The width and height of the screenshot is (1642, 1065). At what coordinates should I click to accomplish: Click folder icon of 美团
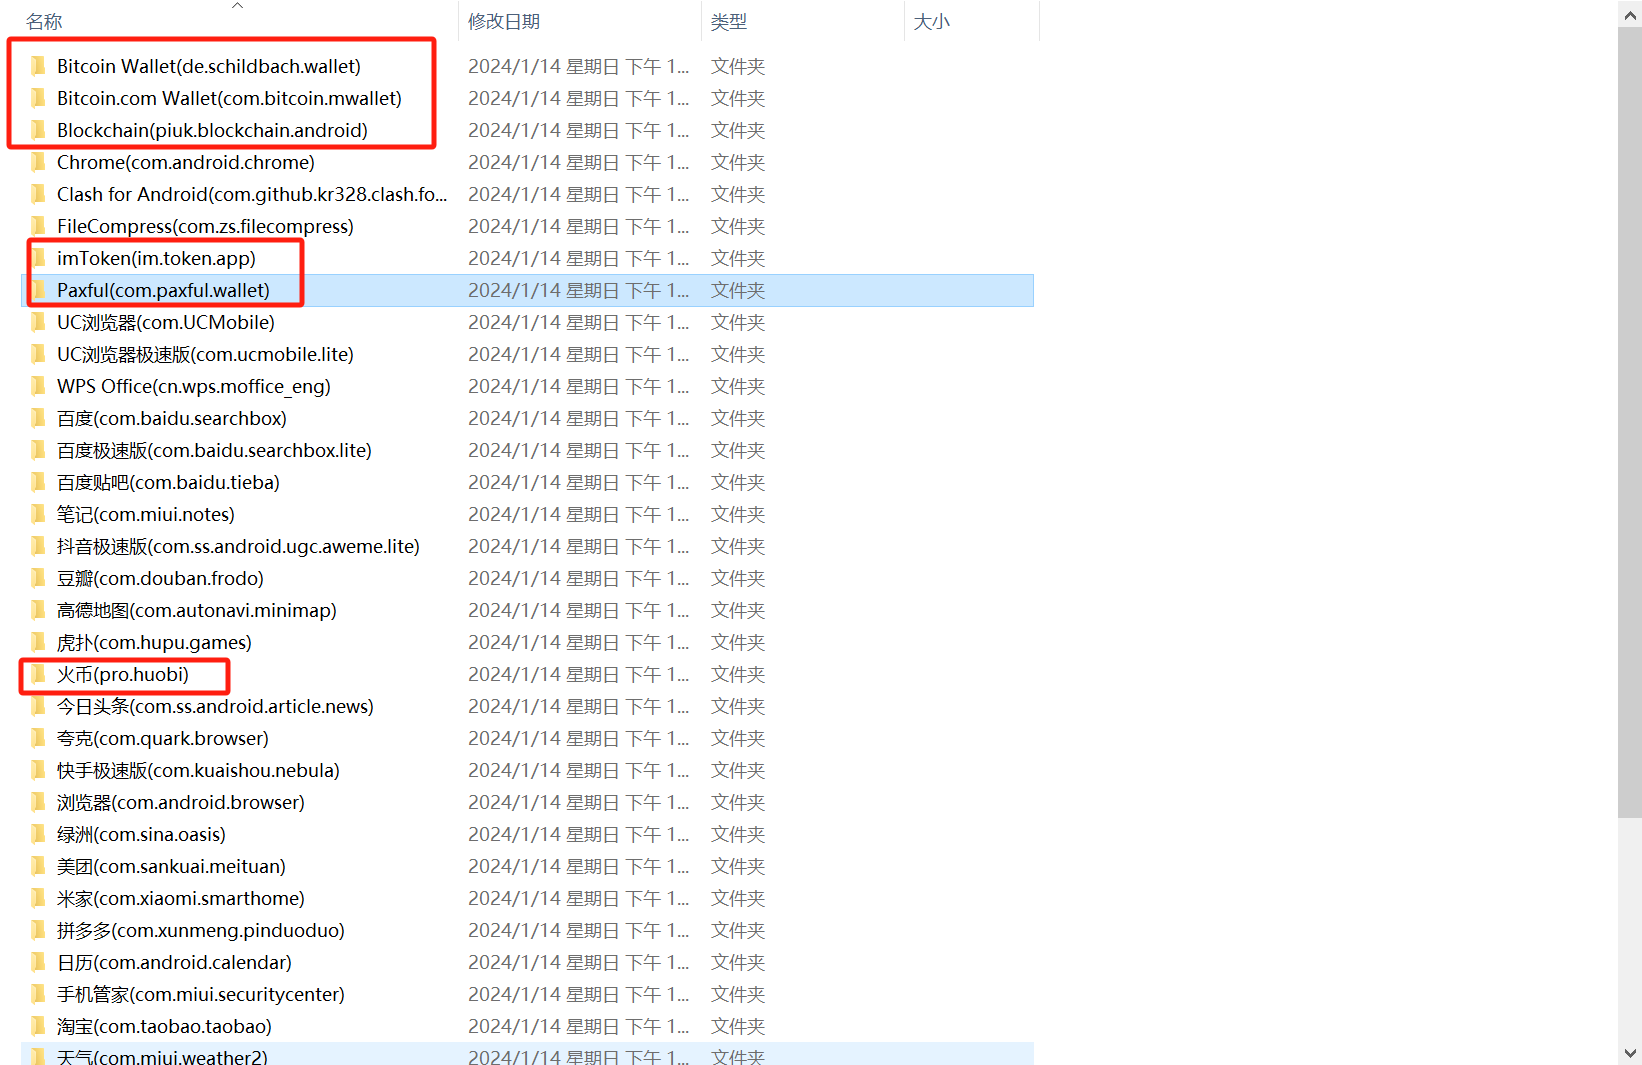click(38, 866)
